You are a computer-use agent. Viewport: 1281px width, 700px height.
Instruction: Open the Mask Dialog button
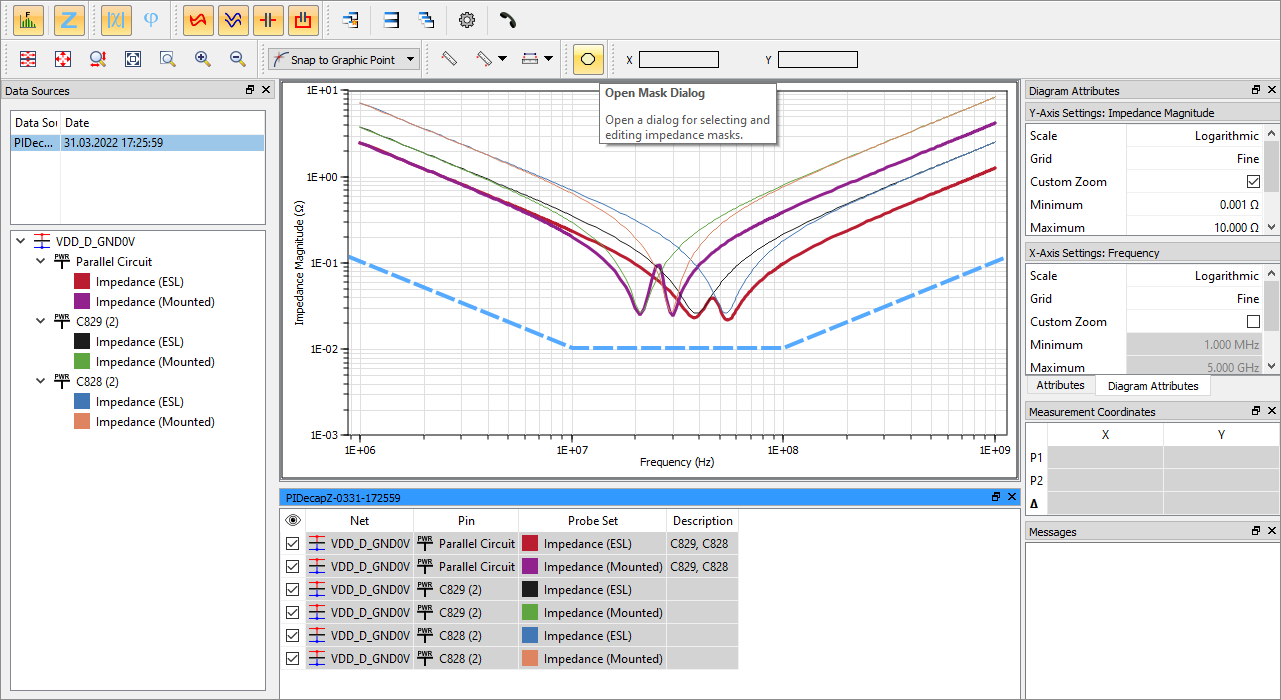click(588, 59)
